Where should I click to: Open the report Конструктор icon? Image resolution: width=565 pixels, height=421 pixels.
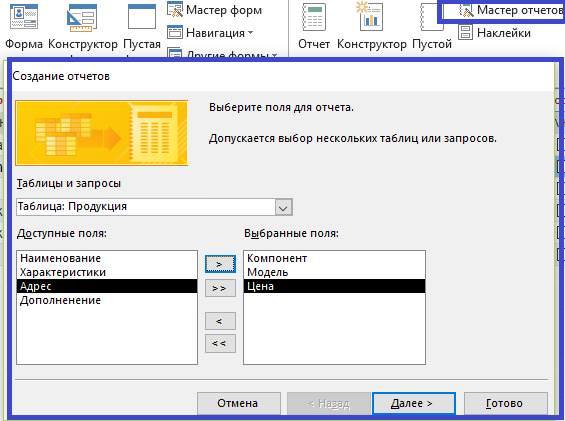[x=371, y=17]
